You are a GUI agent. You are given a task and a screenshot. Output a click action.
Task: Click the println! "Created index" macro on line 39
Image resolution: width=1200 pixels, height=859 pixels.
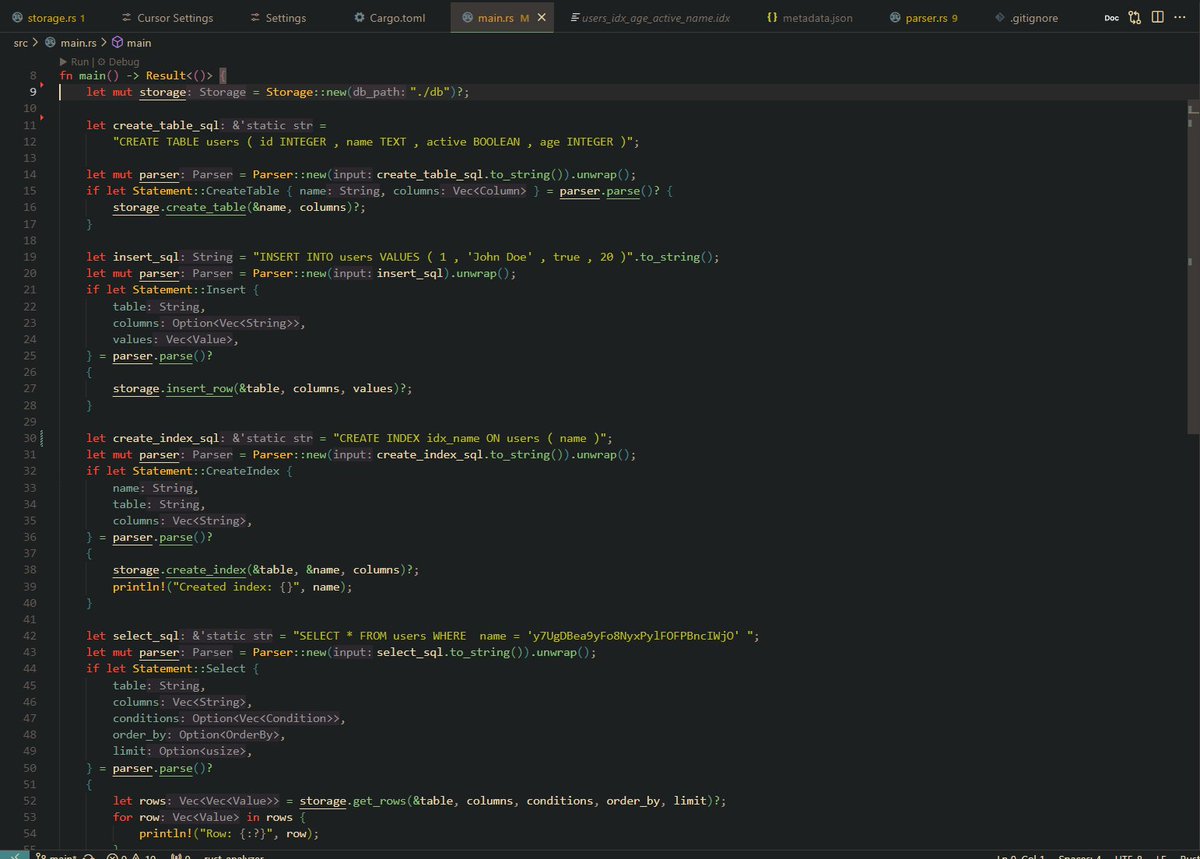(232, 587)
